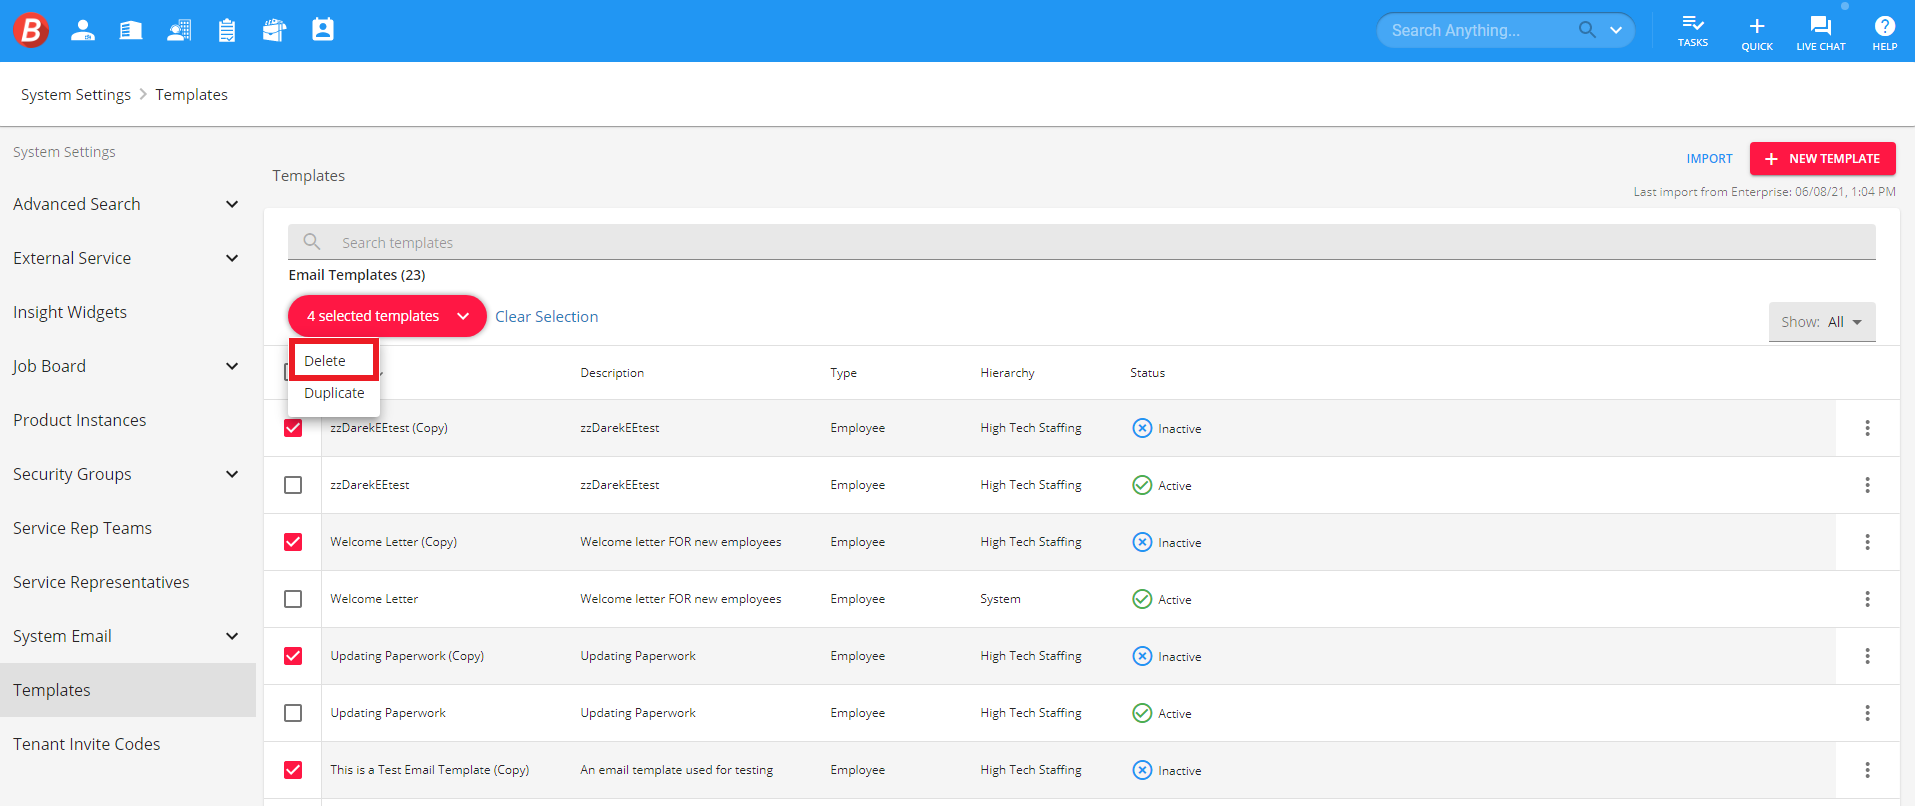Click 'Welcome letter FOR new employees' in Copy row
This screenshot has width=1915, height=806.
(681, 541)
